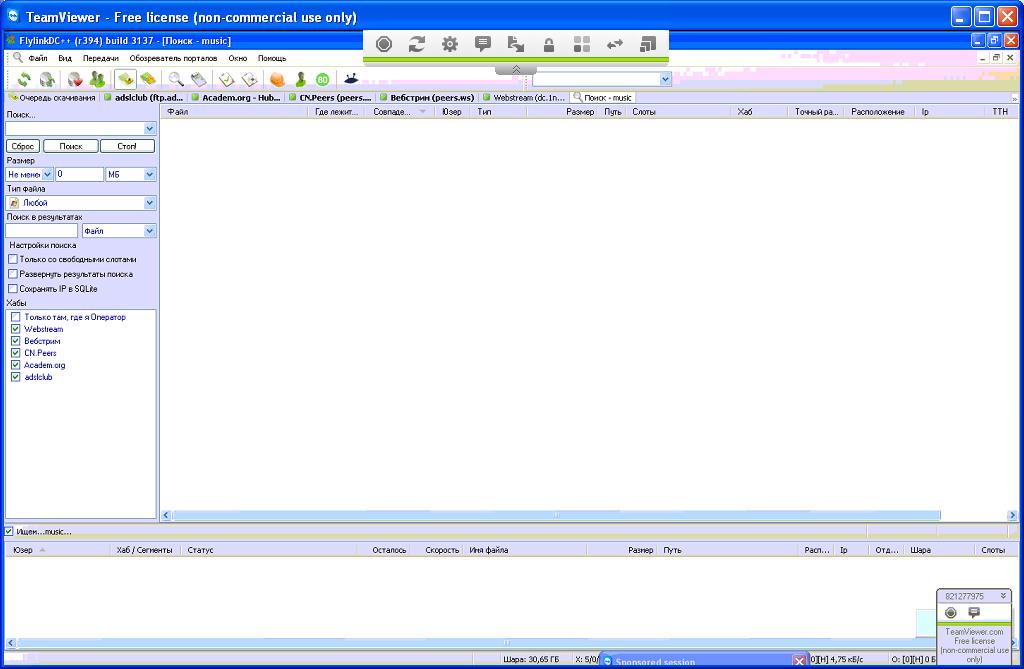Focus the size value field showing 0
The image size is (1024, 669).
[x=79, y=174]
